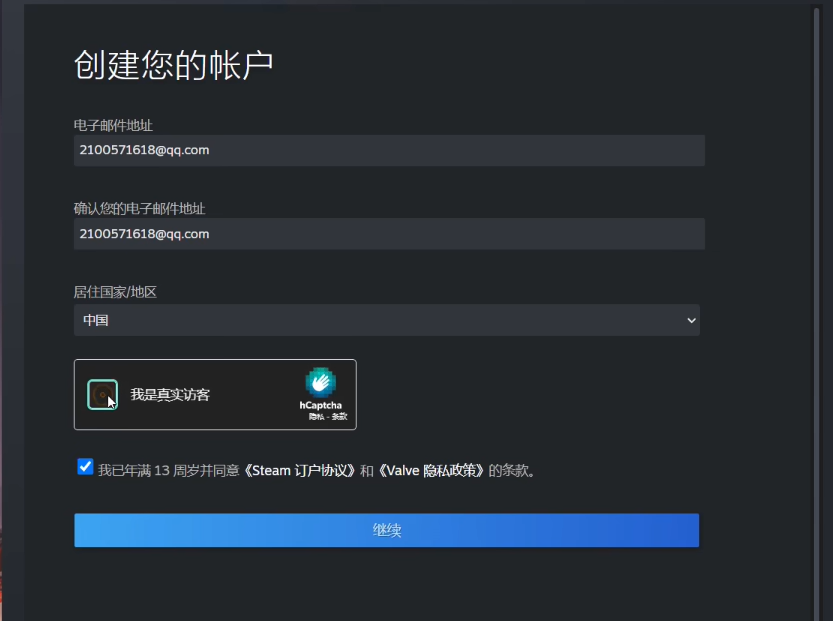Open hCaptcha 隐私 link
The height and width of the screenshot is (621, 833).
tap(317, 416)
